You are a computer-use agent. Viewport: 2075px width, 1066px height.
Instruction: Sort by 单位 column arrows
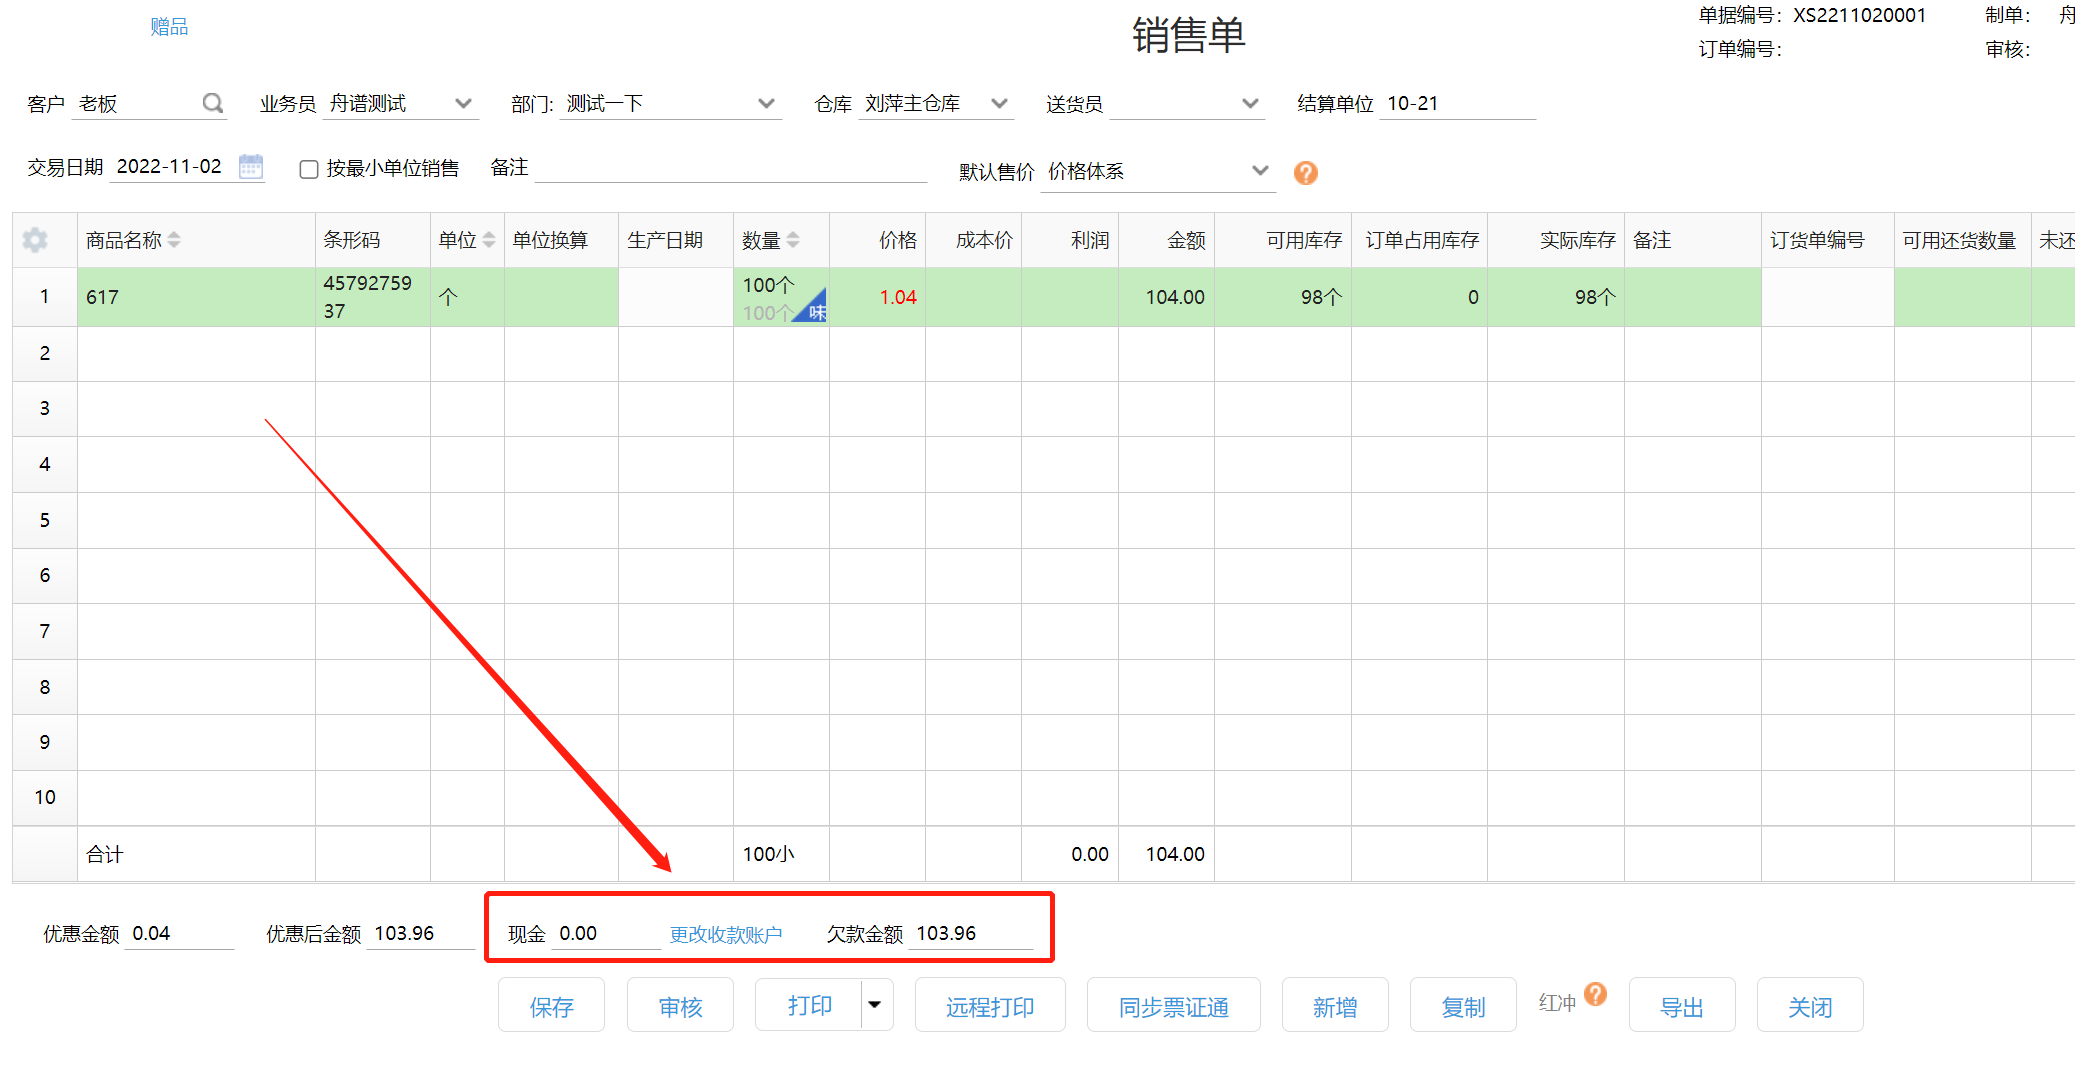(489, 240)
